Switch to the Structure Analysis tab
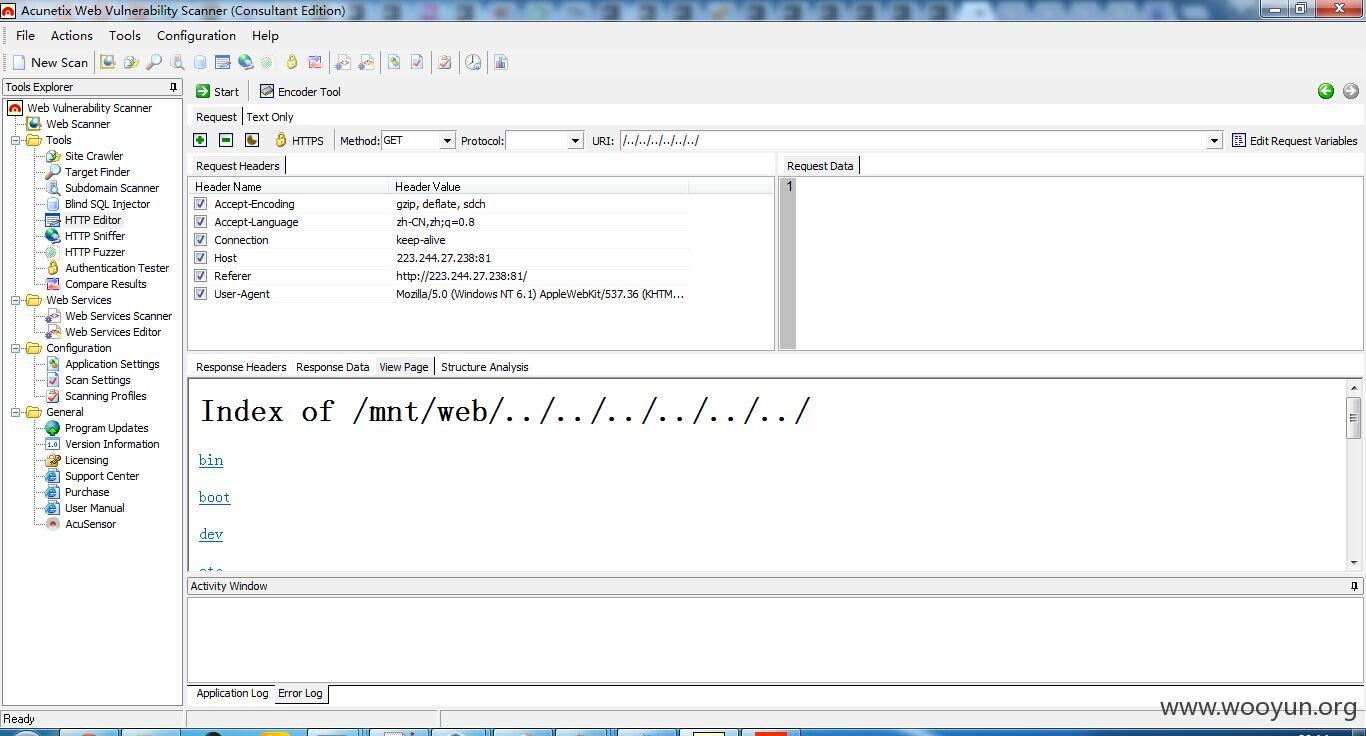Viewport: 1366px width, 736px height. coord(485,367)
